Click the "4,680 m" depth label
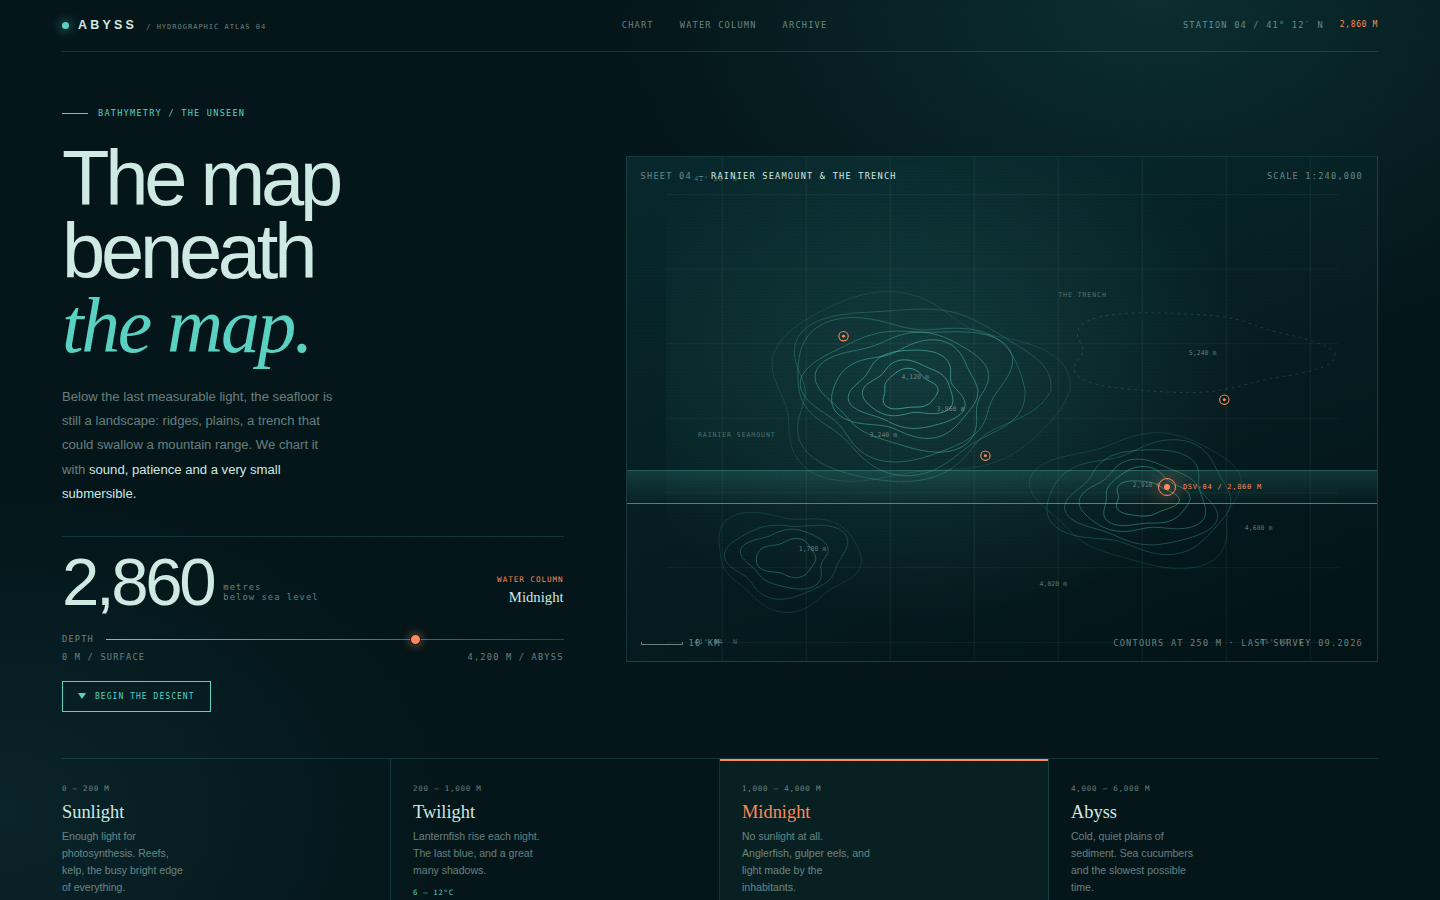1440x900 pixels. click(x=1258, y=528)
